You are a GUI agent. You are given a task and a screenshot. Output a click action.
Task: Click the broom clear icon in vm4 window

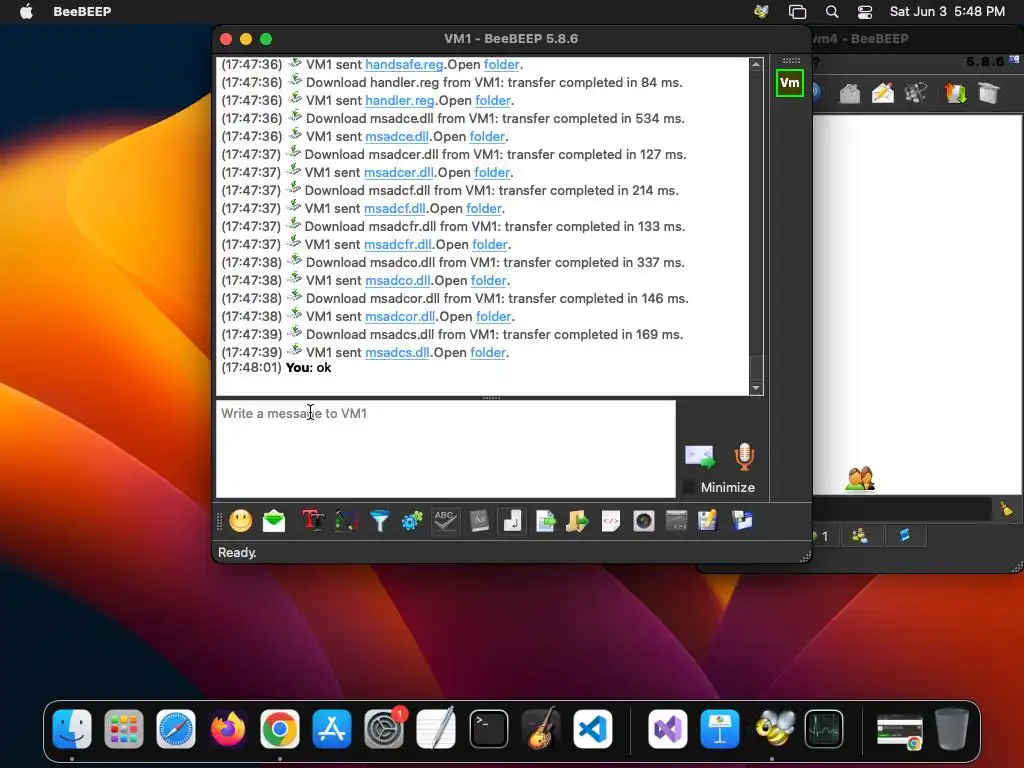(x=1006, y=509)
